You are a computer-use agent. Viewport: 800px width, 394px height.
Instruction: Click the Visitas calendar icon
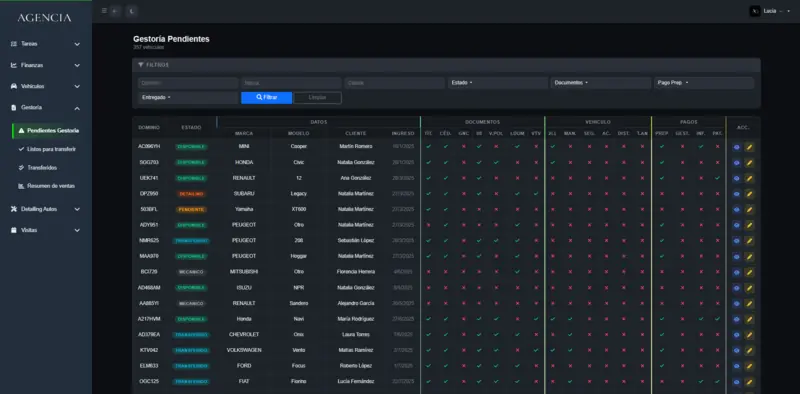[x=14, y=230]
